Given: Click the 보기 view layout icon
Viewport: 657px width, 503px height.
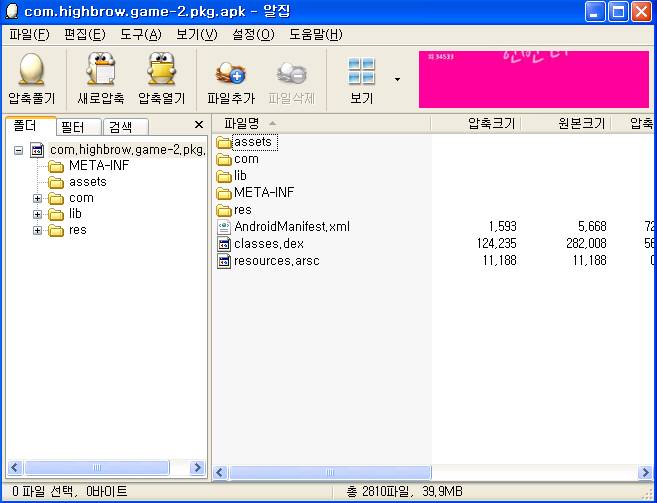Looking at the screenshot, I should coord(361,70).
